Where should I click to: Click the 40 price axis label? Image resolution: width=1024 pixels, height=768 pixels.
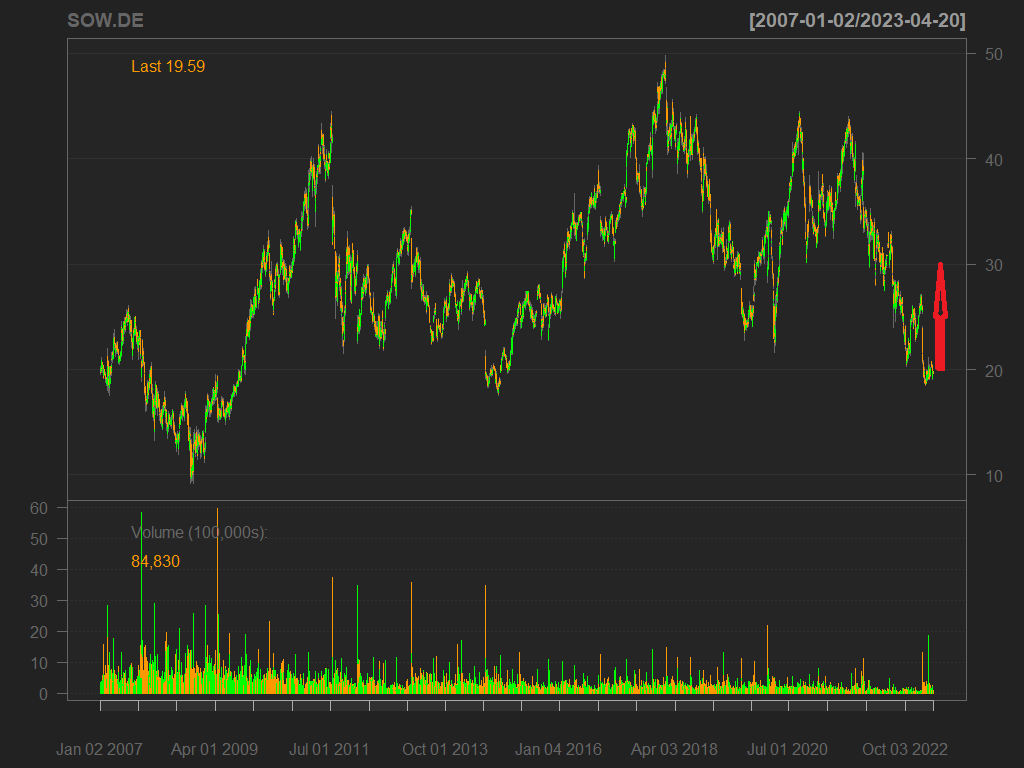993,160
